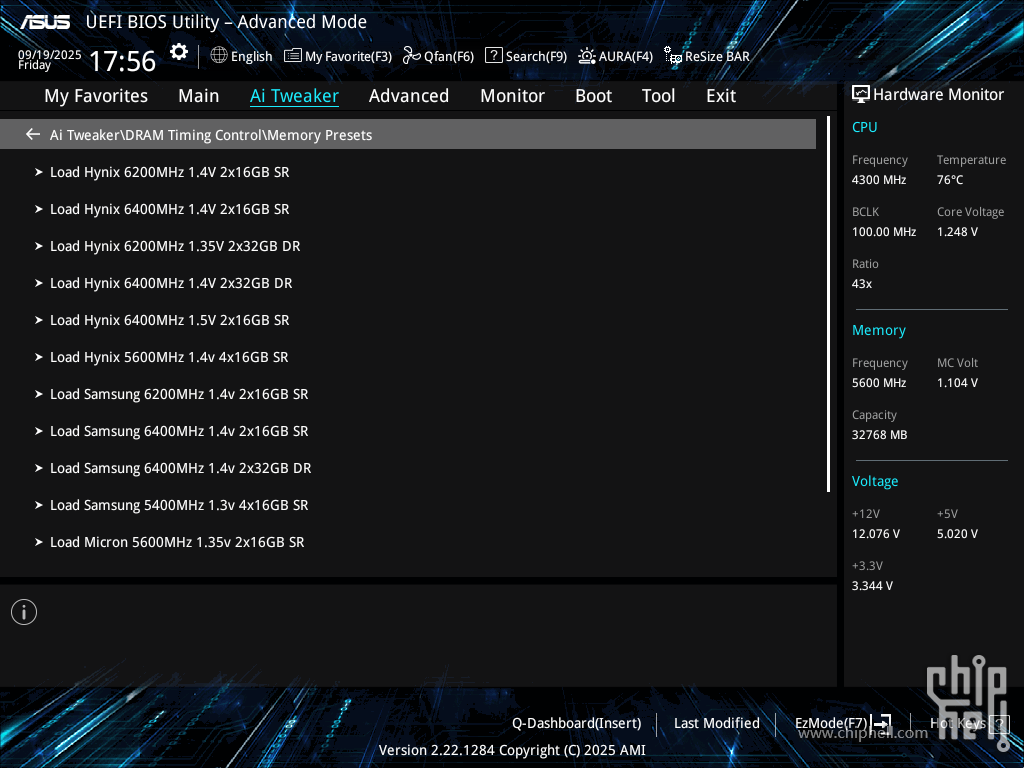The width and height of the screenshot is (1024, 768).
Task: Open the My Favorites tab
Action: pyautogui.click(x=96, y=96)
